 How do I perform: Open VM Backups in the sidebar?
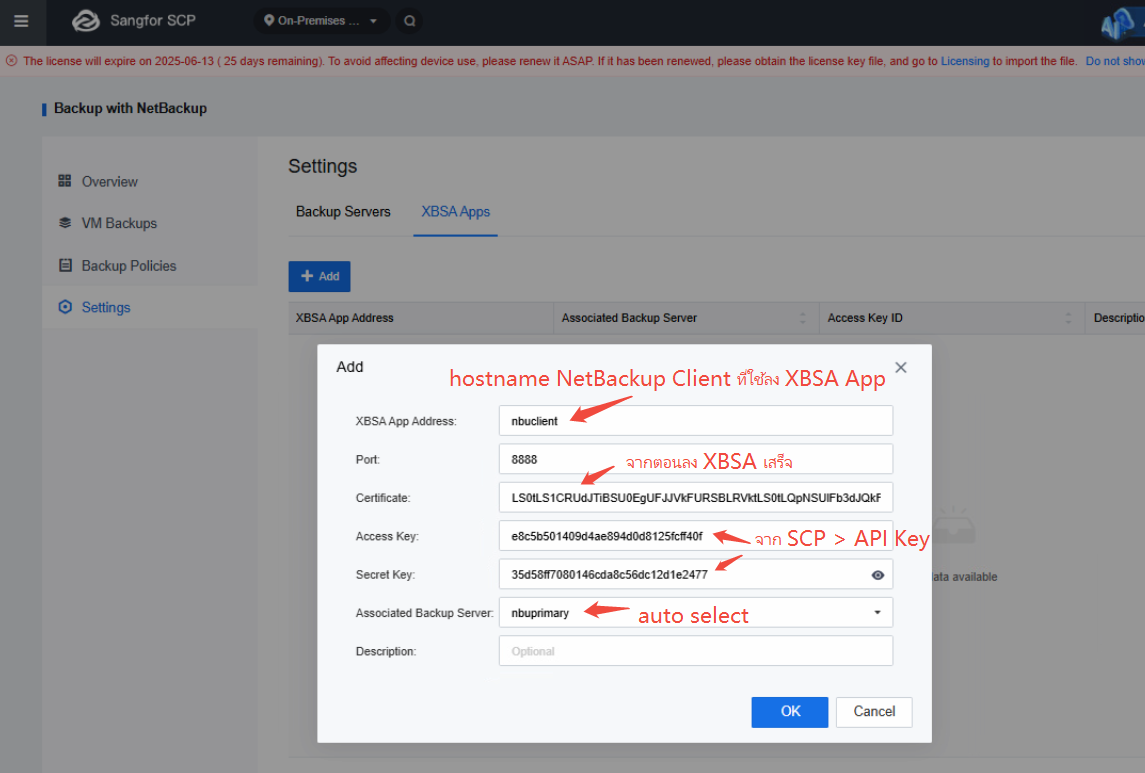click(119, 223)
